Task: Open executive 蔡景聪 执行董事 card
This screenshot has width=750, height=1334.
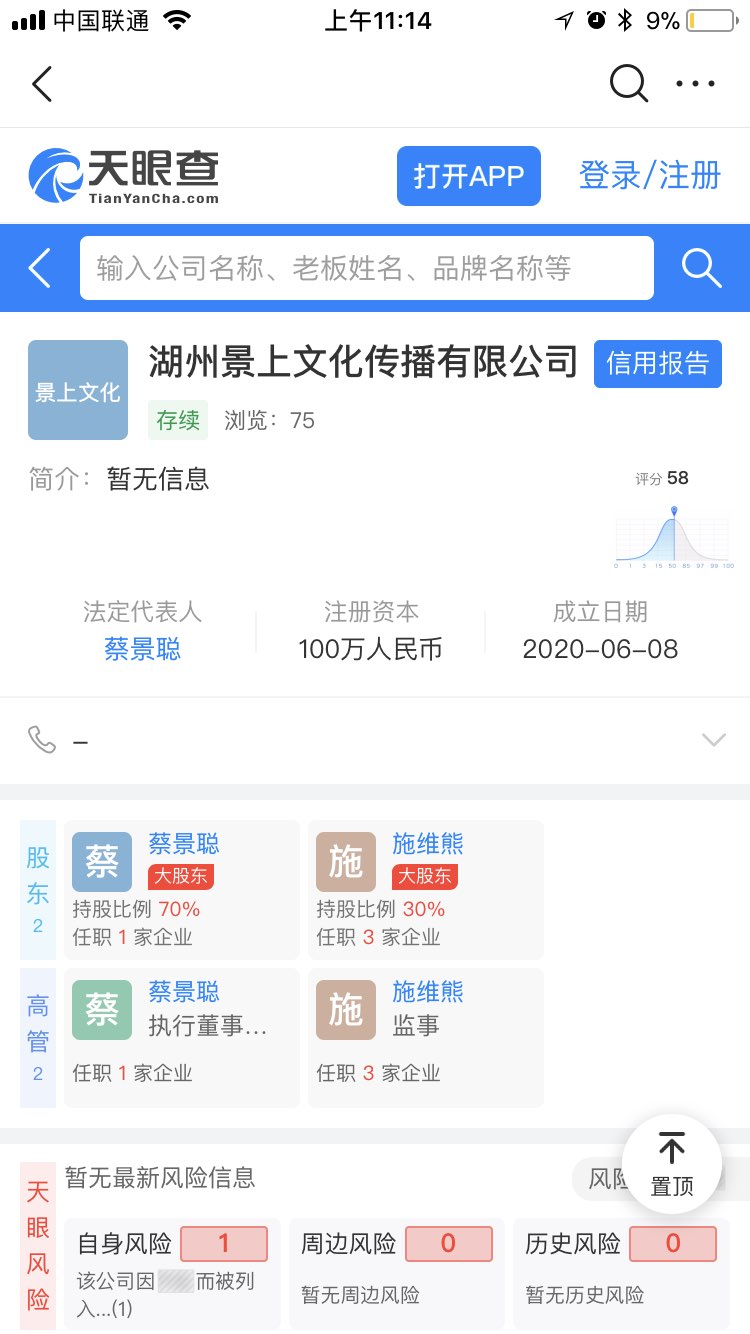Action: [x=182, y=1038]
